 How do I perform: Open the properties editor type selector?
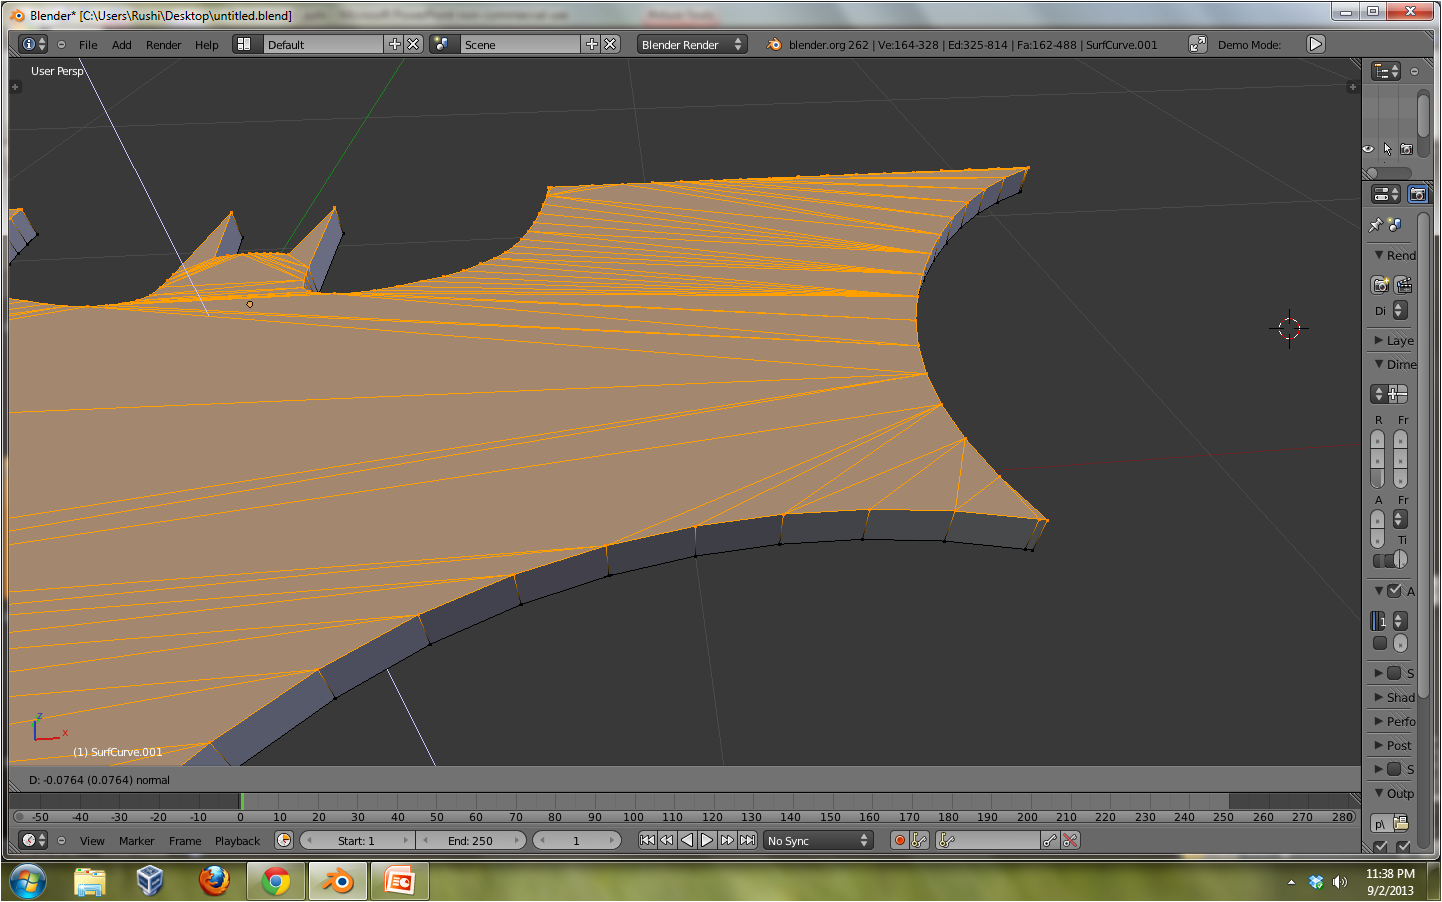tap(1386, 194)
